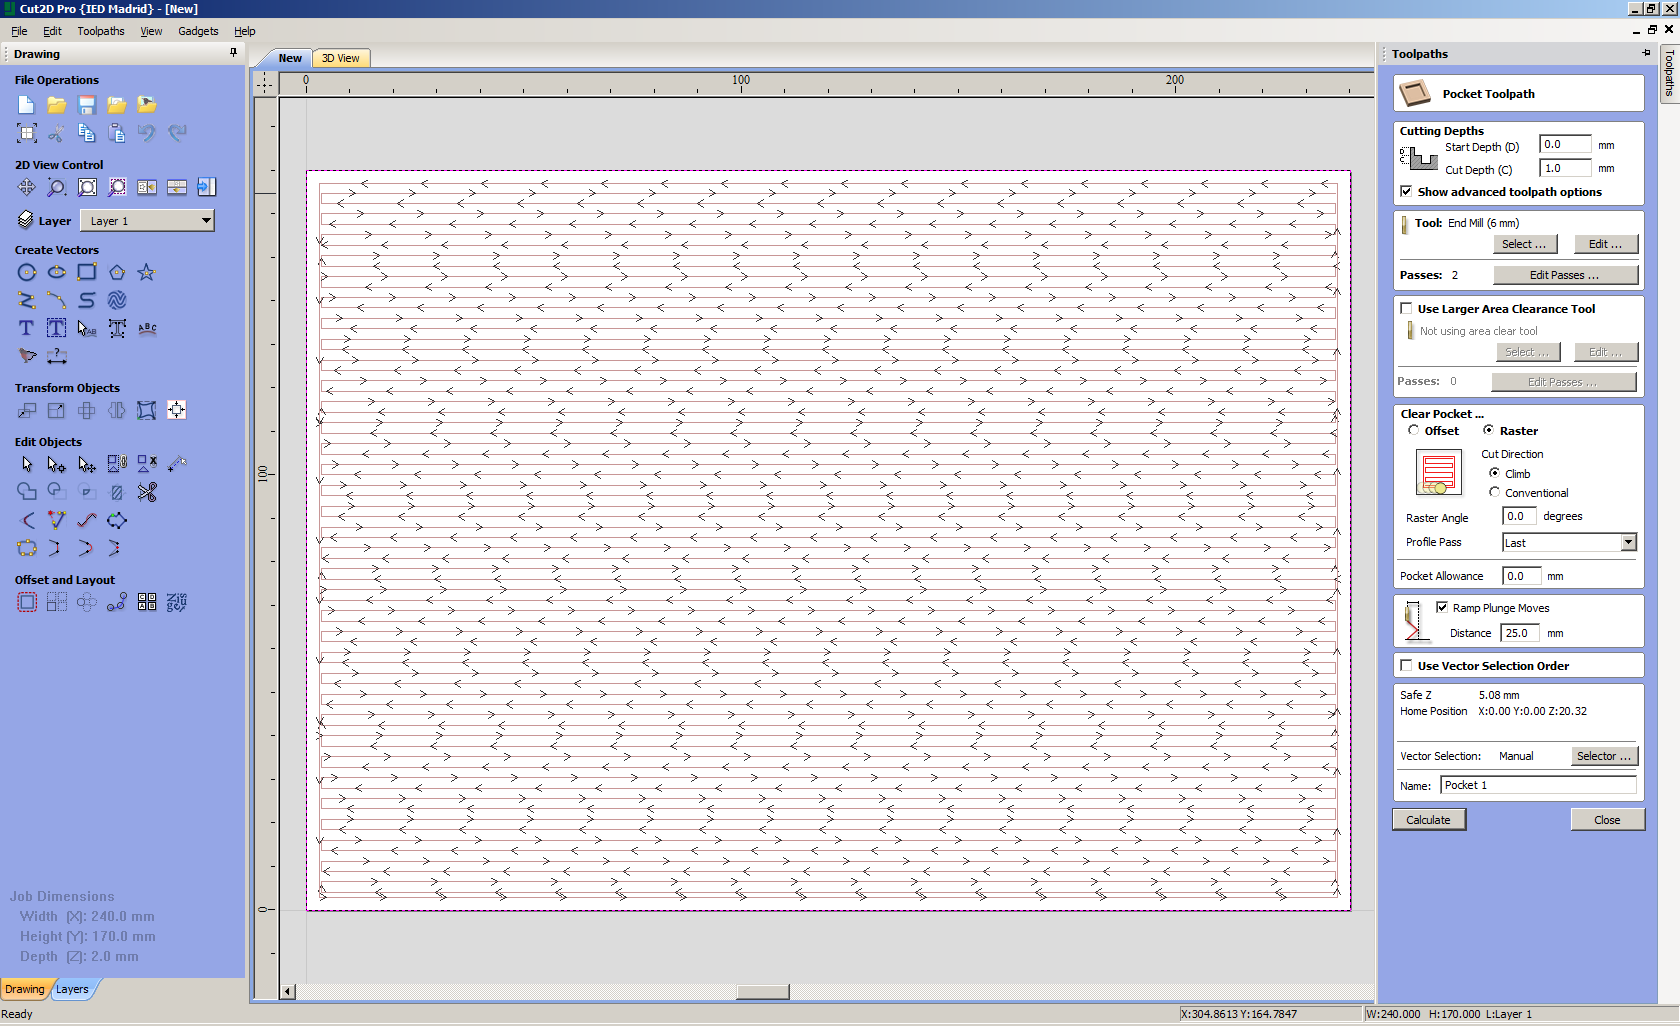Select the Offset vectors tool

[27, 602]
